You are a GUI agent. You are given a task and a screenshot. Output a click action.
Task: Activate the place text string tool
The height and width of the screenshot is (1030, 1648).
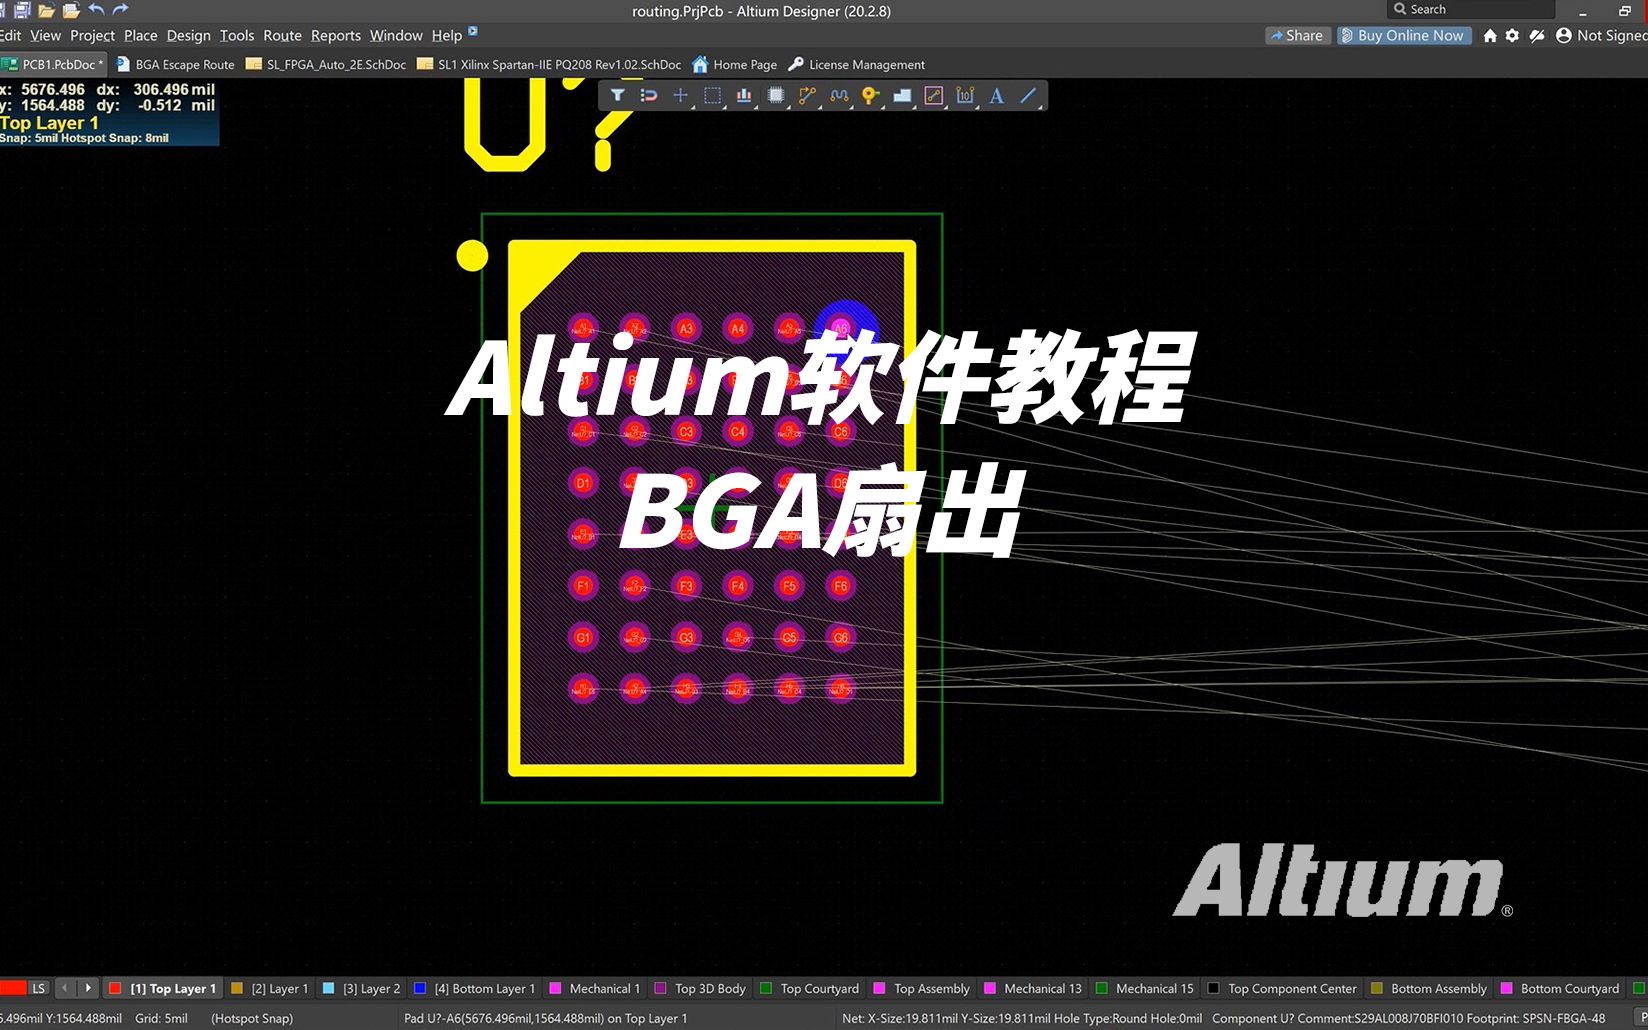point(997,96)
